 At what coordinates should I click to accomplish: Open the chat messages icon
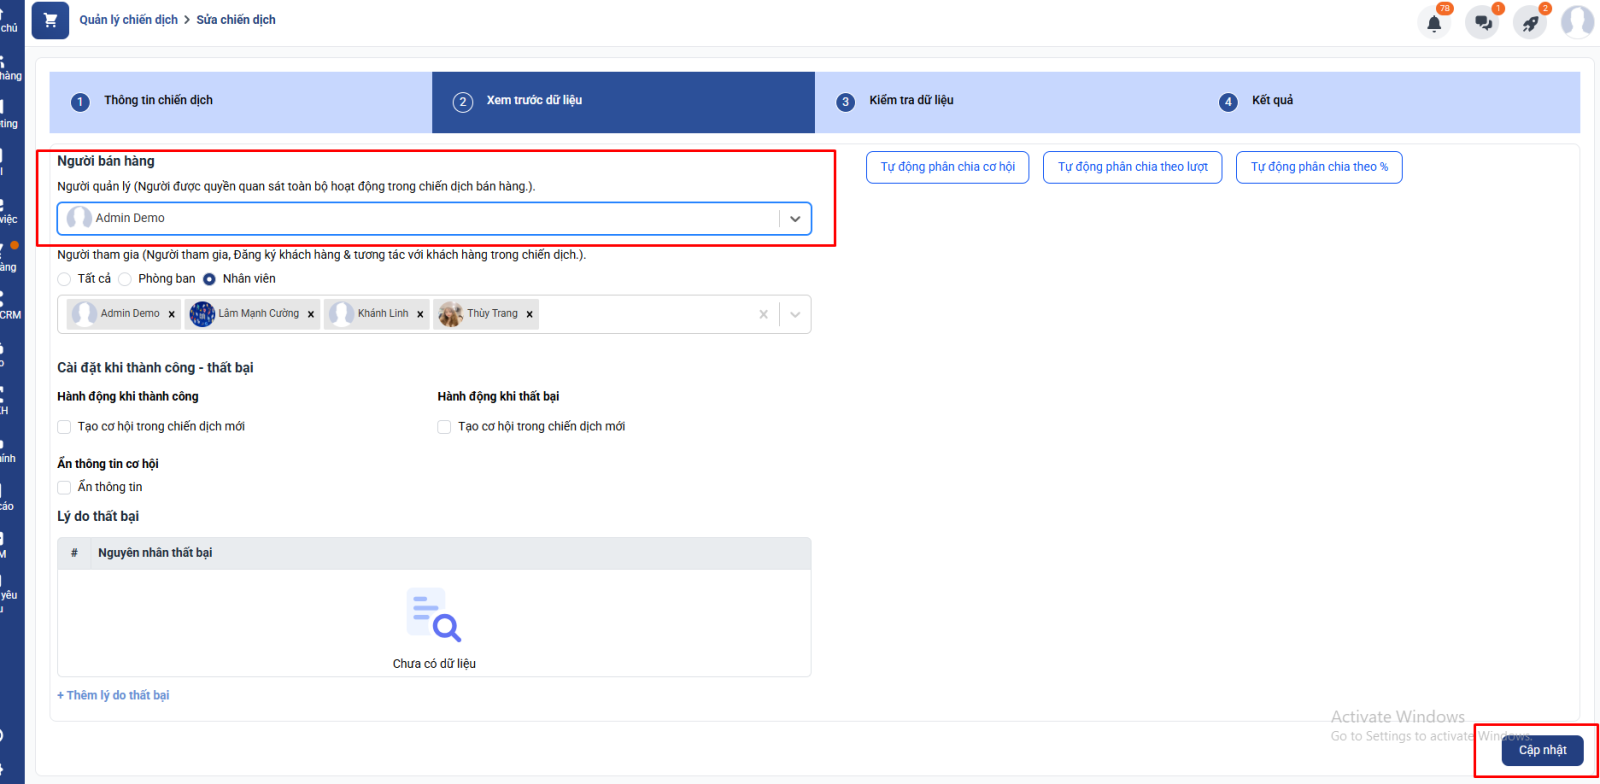click(x=1482, y=23)
